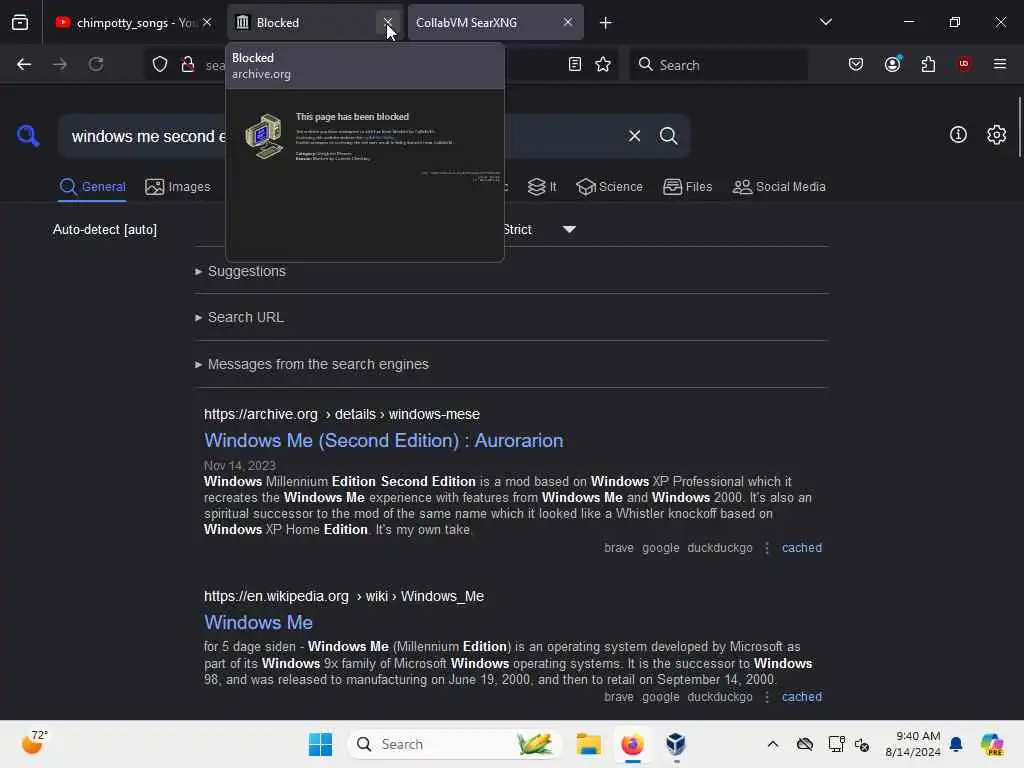The image size is (1024, 768).
Task: Open tracking protection shield icon
Action: (x=160, y=64)
